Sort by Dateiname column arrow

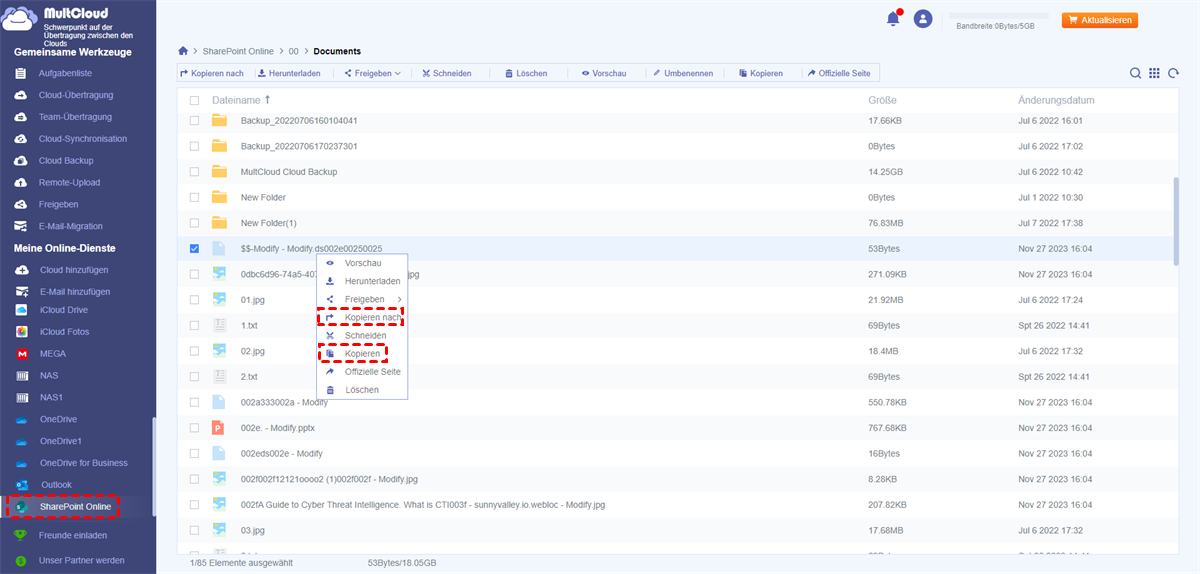[267, 100]
